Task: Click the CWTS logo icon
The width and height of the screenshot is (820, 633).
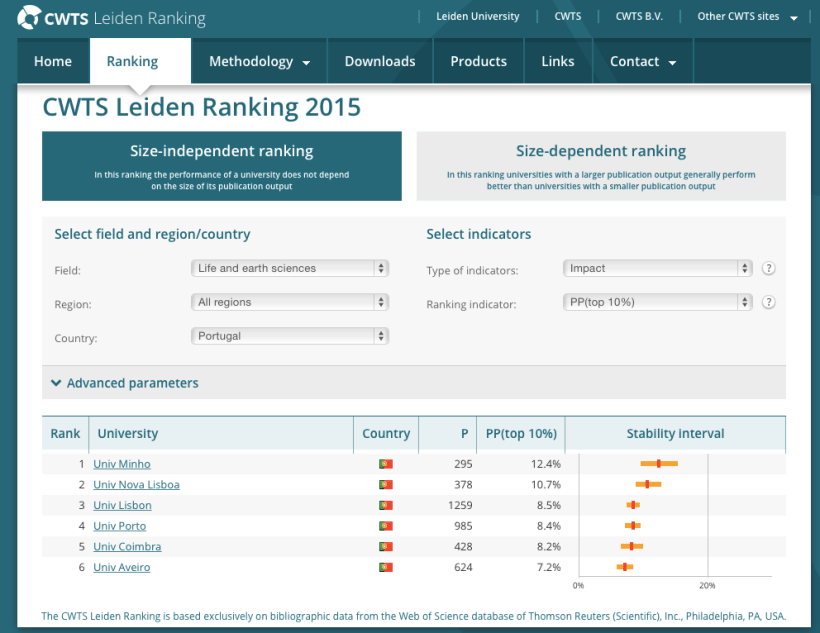Action: tap(30, 17)
